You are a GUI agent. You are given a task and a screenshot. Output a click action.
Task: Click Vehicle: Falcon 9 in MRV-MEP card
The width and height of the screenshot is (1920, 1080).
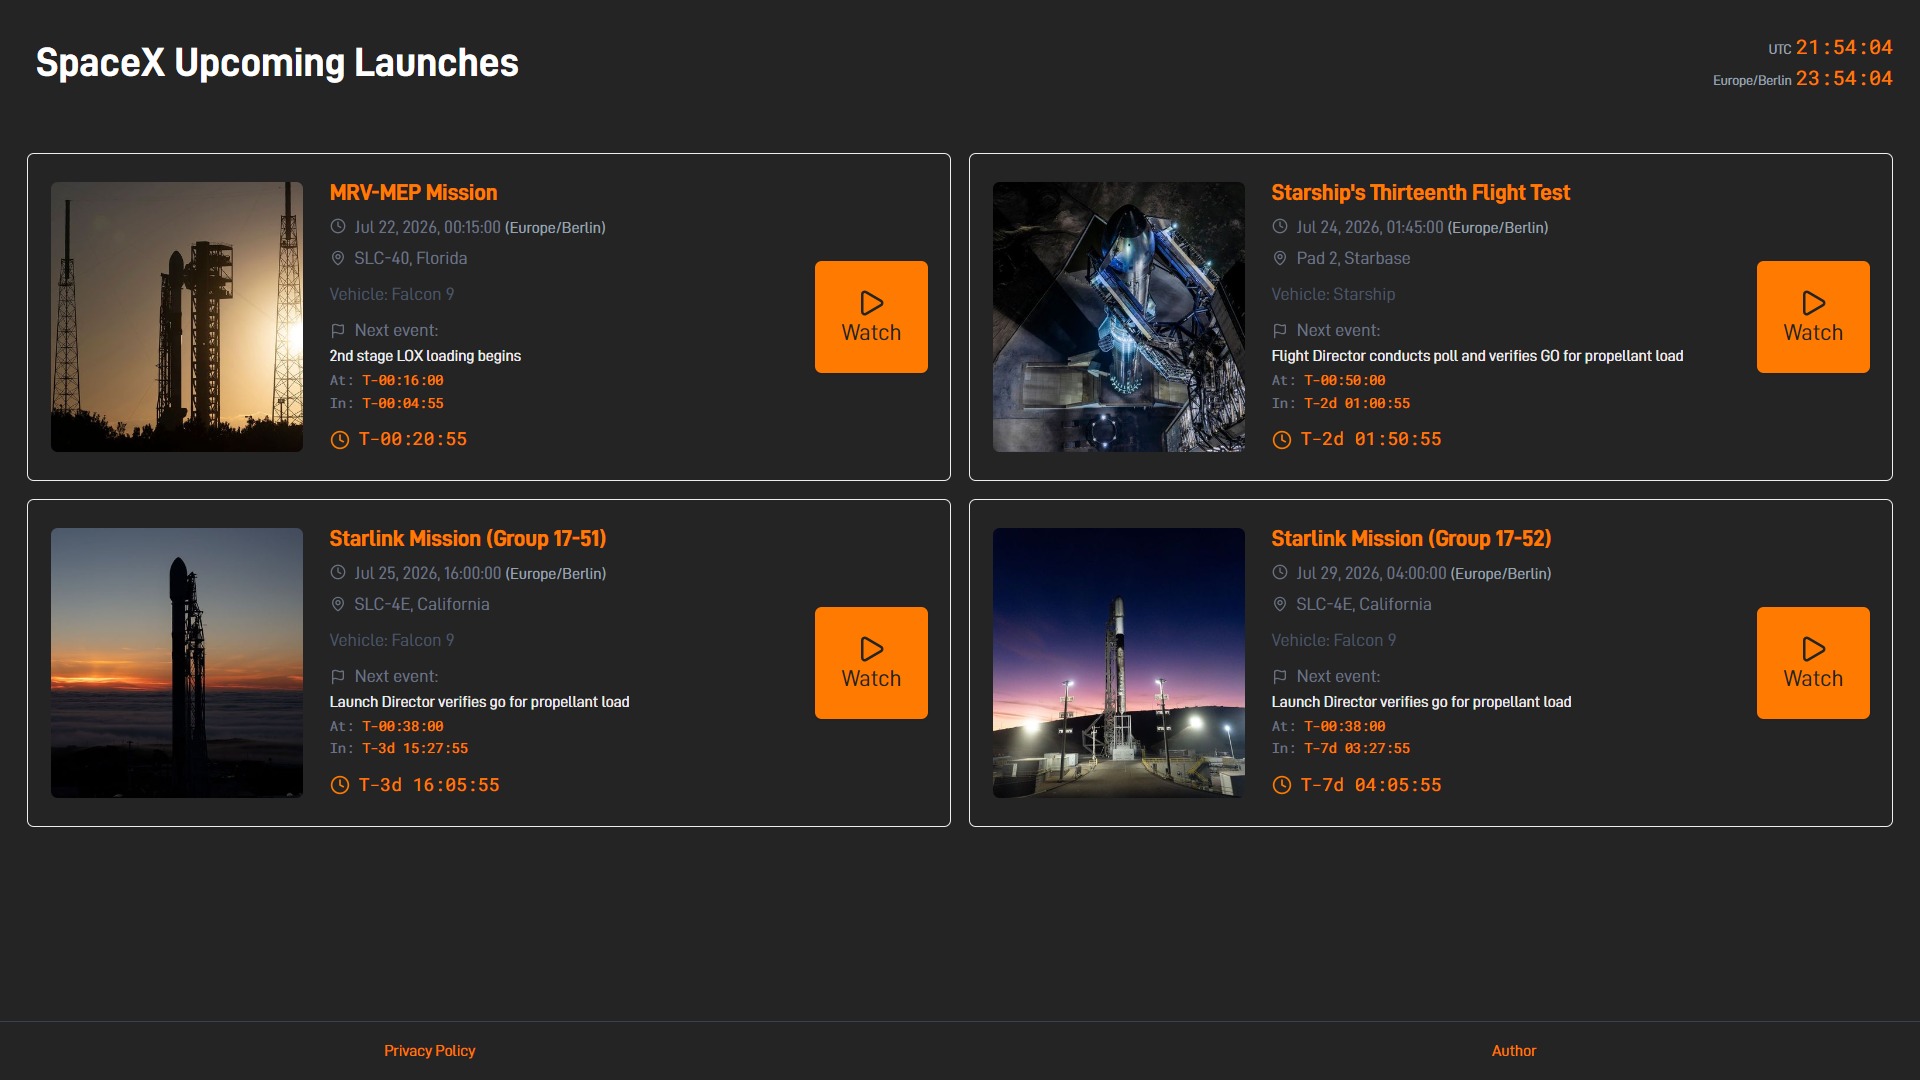[392, 294]
